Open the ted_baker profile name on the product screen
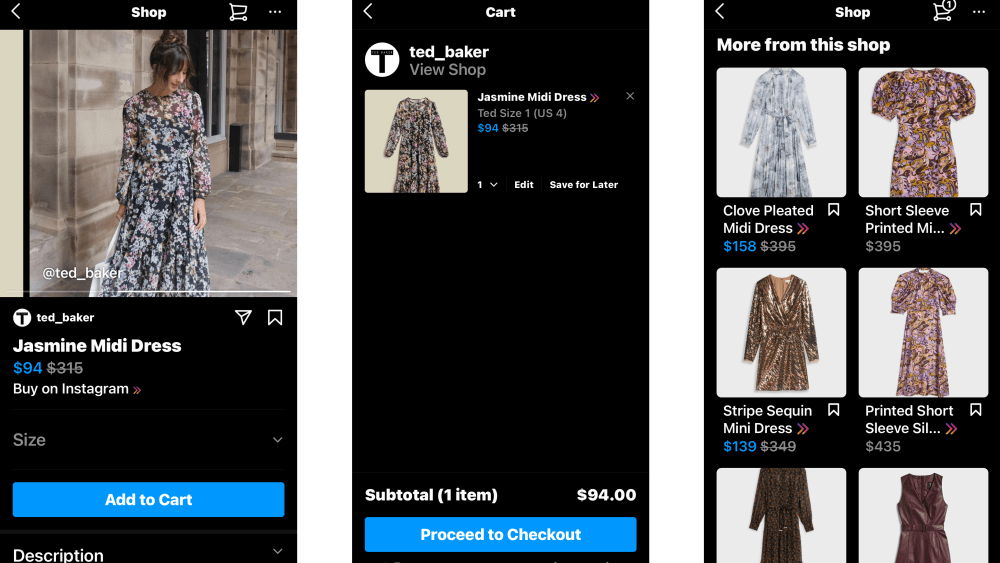 pos(65,317)
